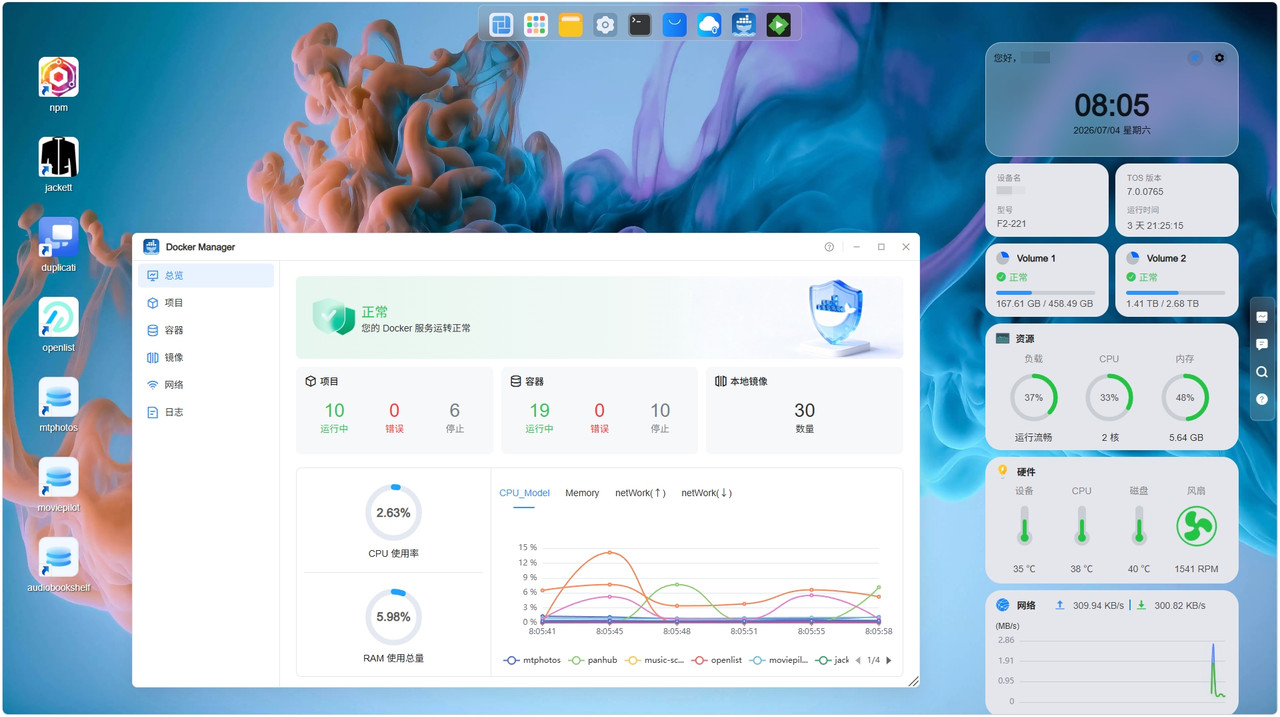Open the jackett desktop shortcut

tap(58, 157)
